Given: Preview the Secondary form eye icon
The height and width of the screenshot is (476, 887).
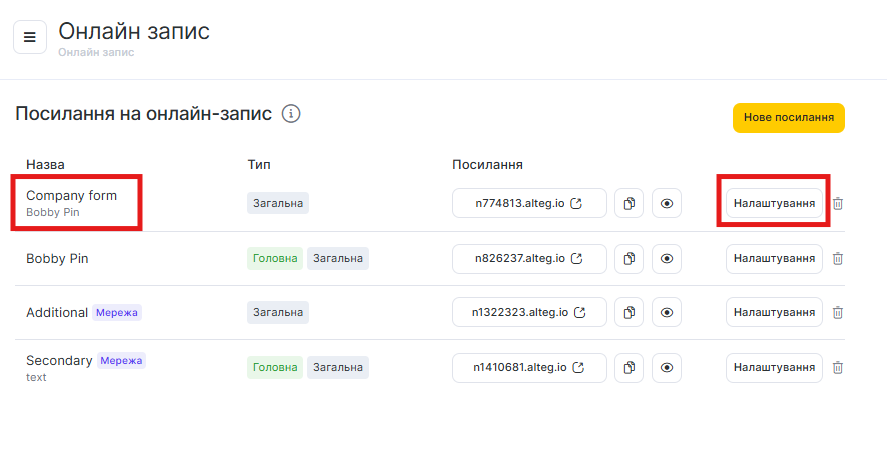Looking at the screenshot, I should [x=667, y=368].
